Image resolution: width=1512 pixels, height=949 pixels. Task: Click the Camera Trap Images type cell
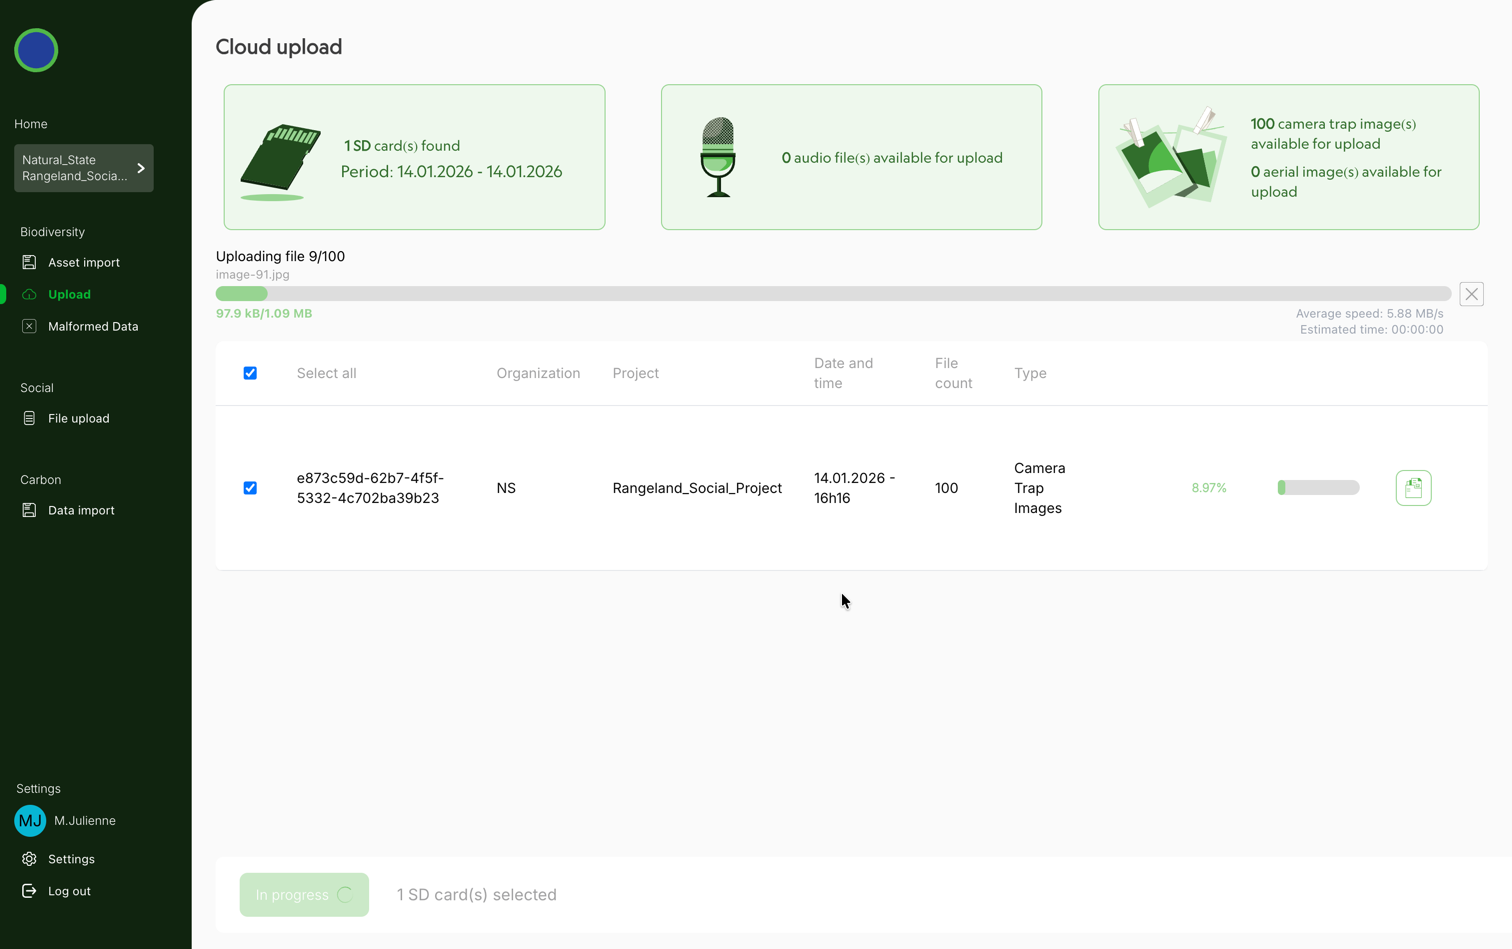coord(1039,488)
